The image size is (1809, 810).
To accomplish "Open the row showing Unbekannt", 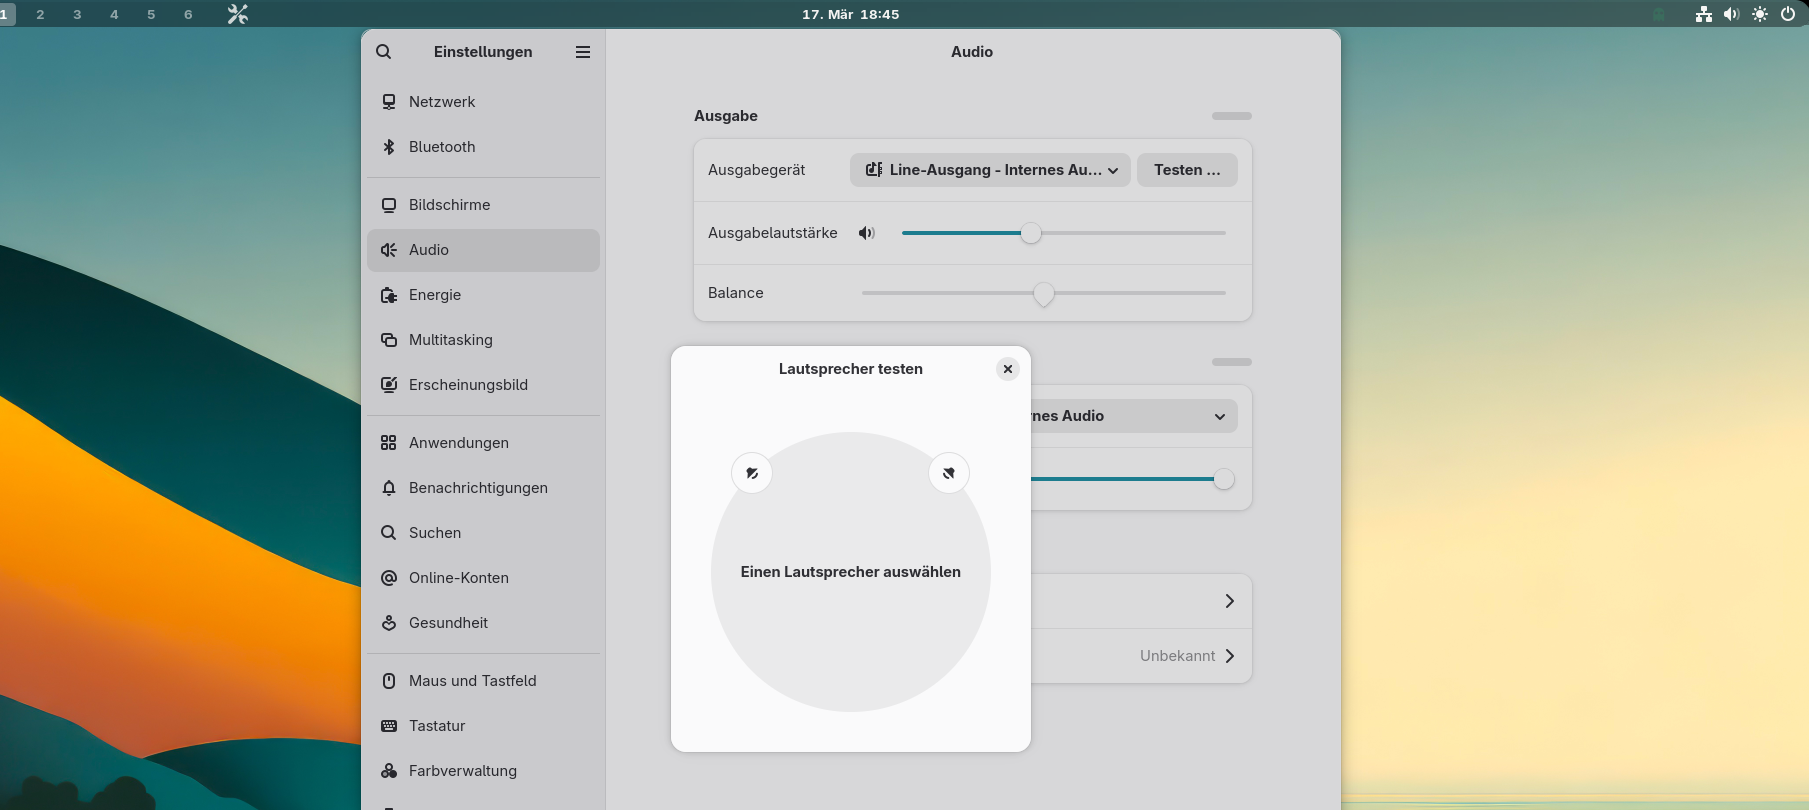I will click(1140, 656).
